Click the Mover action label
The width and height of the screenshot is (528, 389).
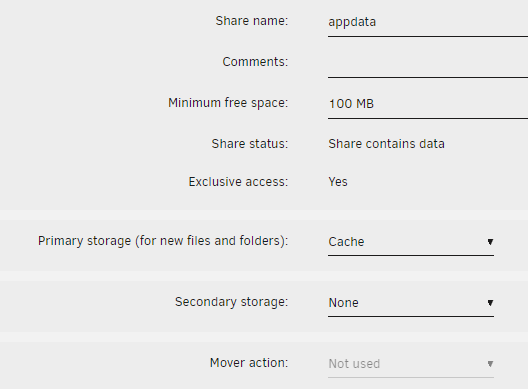tap(249, 363)
